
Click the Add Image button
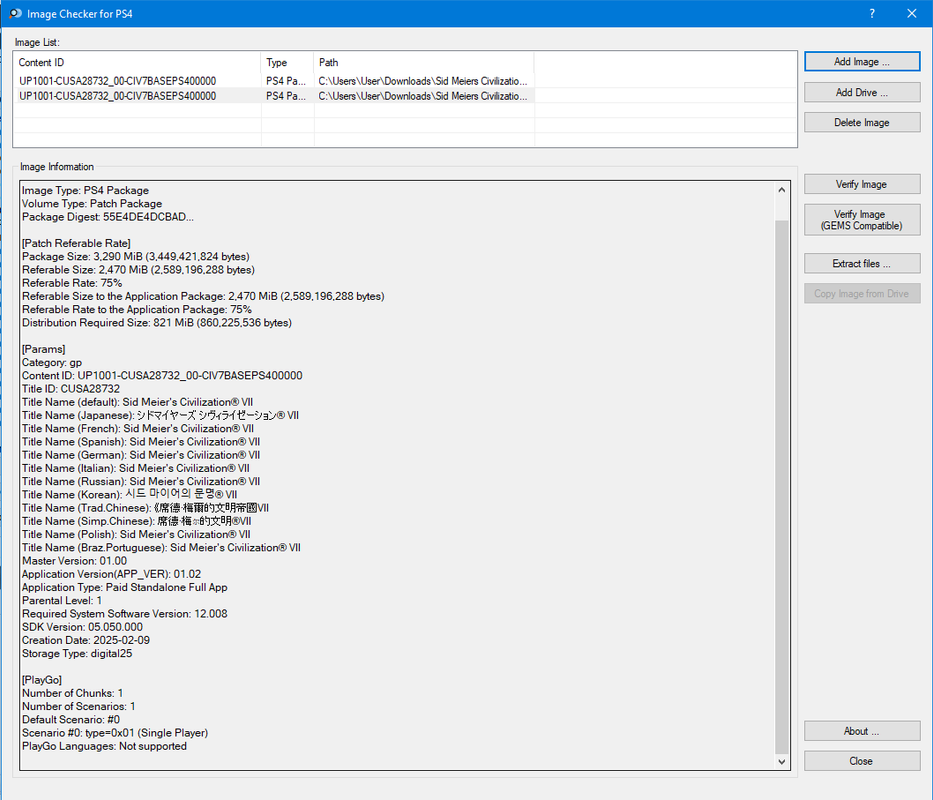point(862,62)
